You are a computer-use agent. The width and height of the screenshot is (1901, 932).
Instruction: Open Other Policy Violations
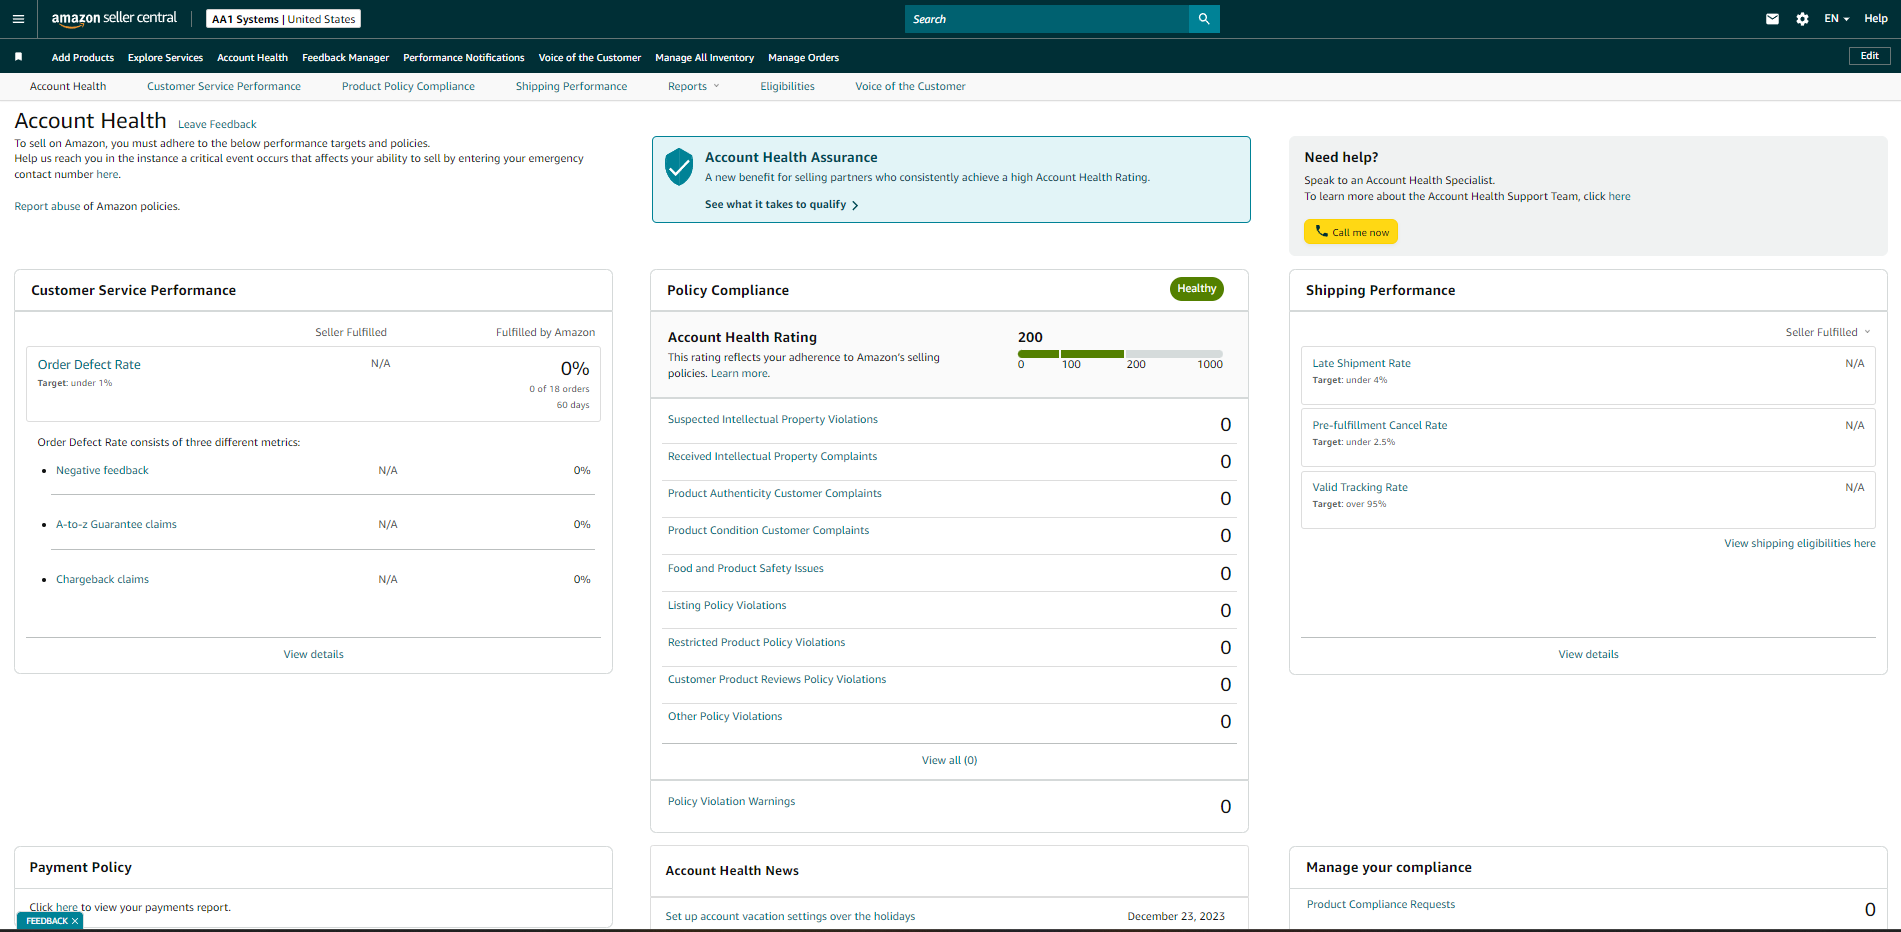pos(725,717)
